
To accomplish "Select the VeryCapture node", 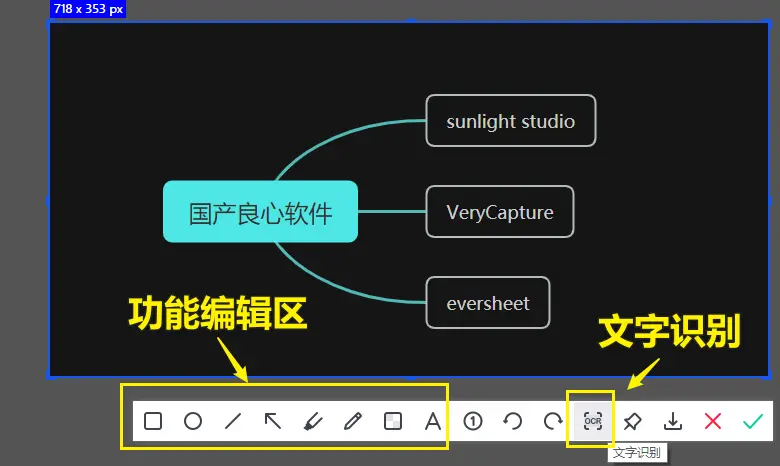I will coord(499,212).
